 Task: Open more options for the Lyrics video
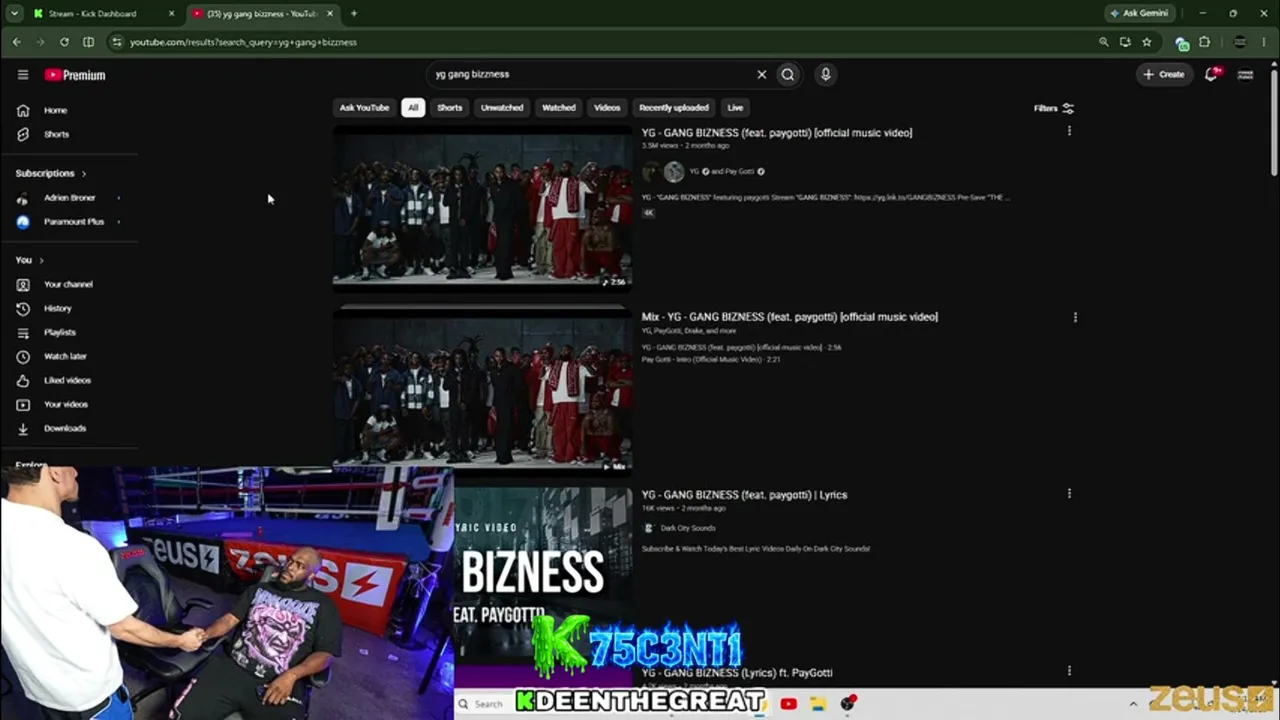point(1069,493)
